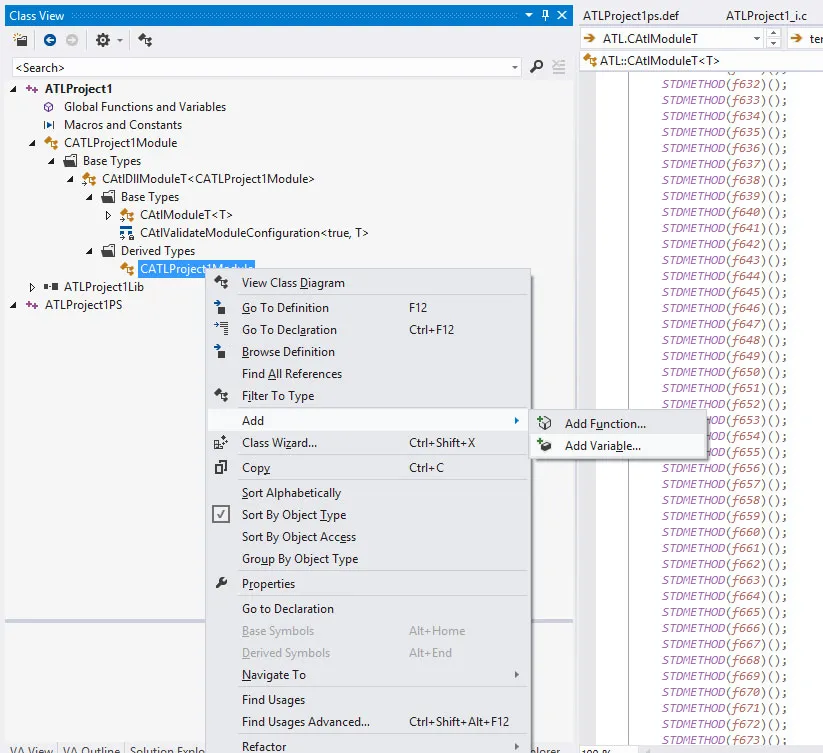Open Class View Settings gear icon

coord(103,40)
